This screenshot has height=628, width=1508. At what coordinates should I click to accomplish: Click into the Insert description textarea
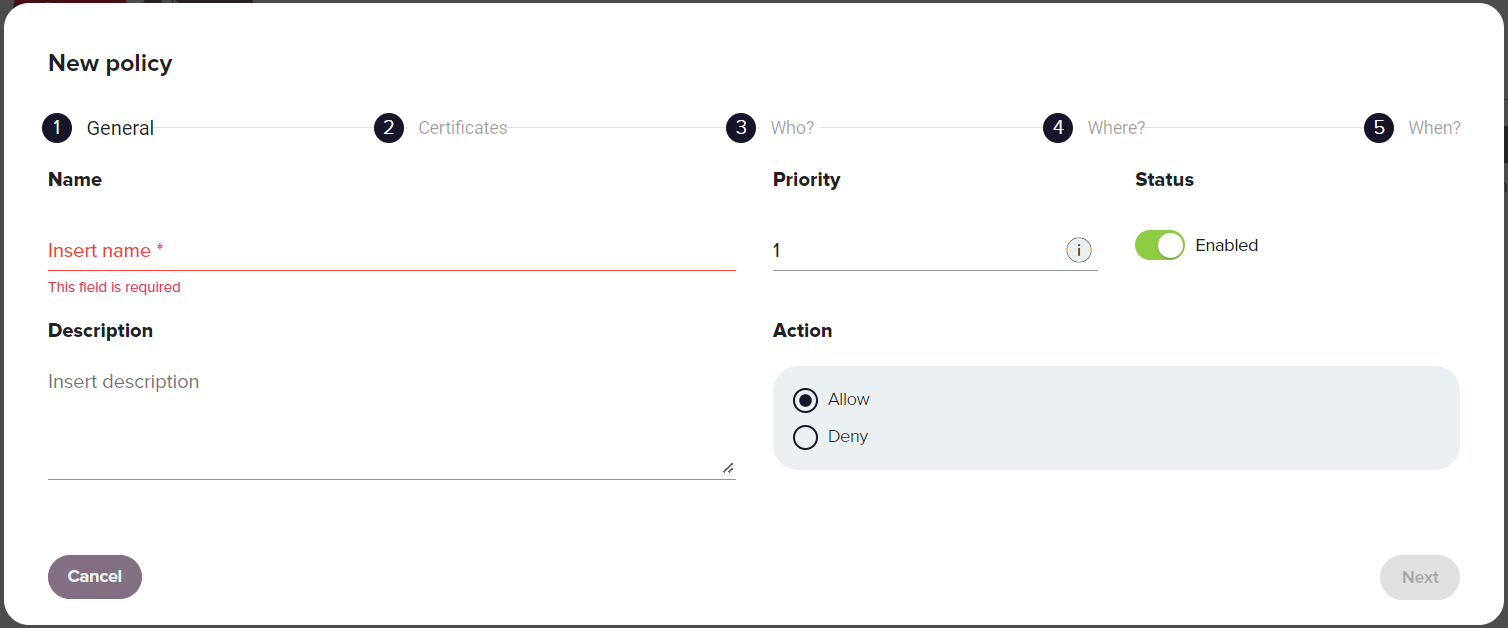click(392, 422)
